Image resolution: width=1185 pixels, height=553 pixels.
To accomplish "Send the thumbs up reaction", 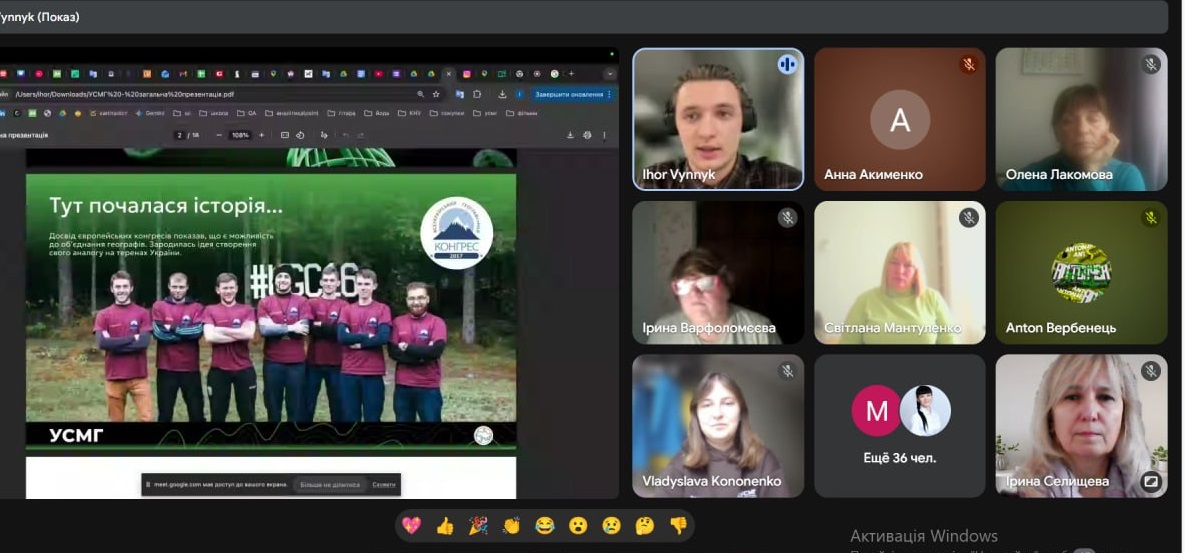I will 445,526.
